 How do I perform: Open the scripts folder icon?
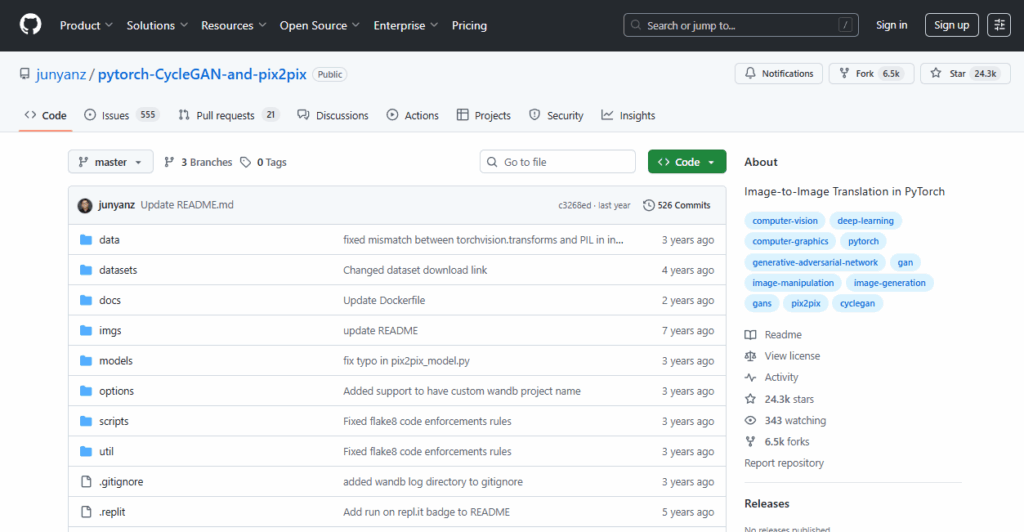click(x=86, y=421)
